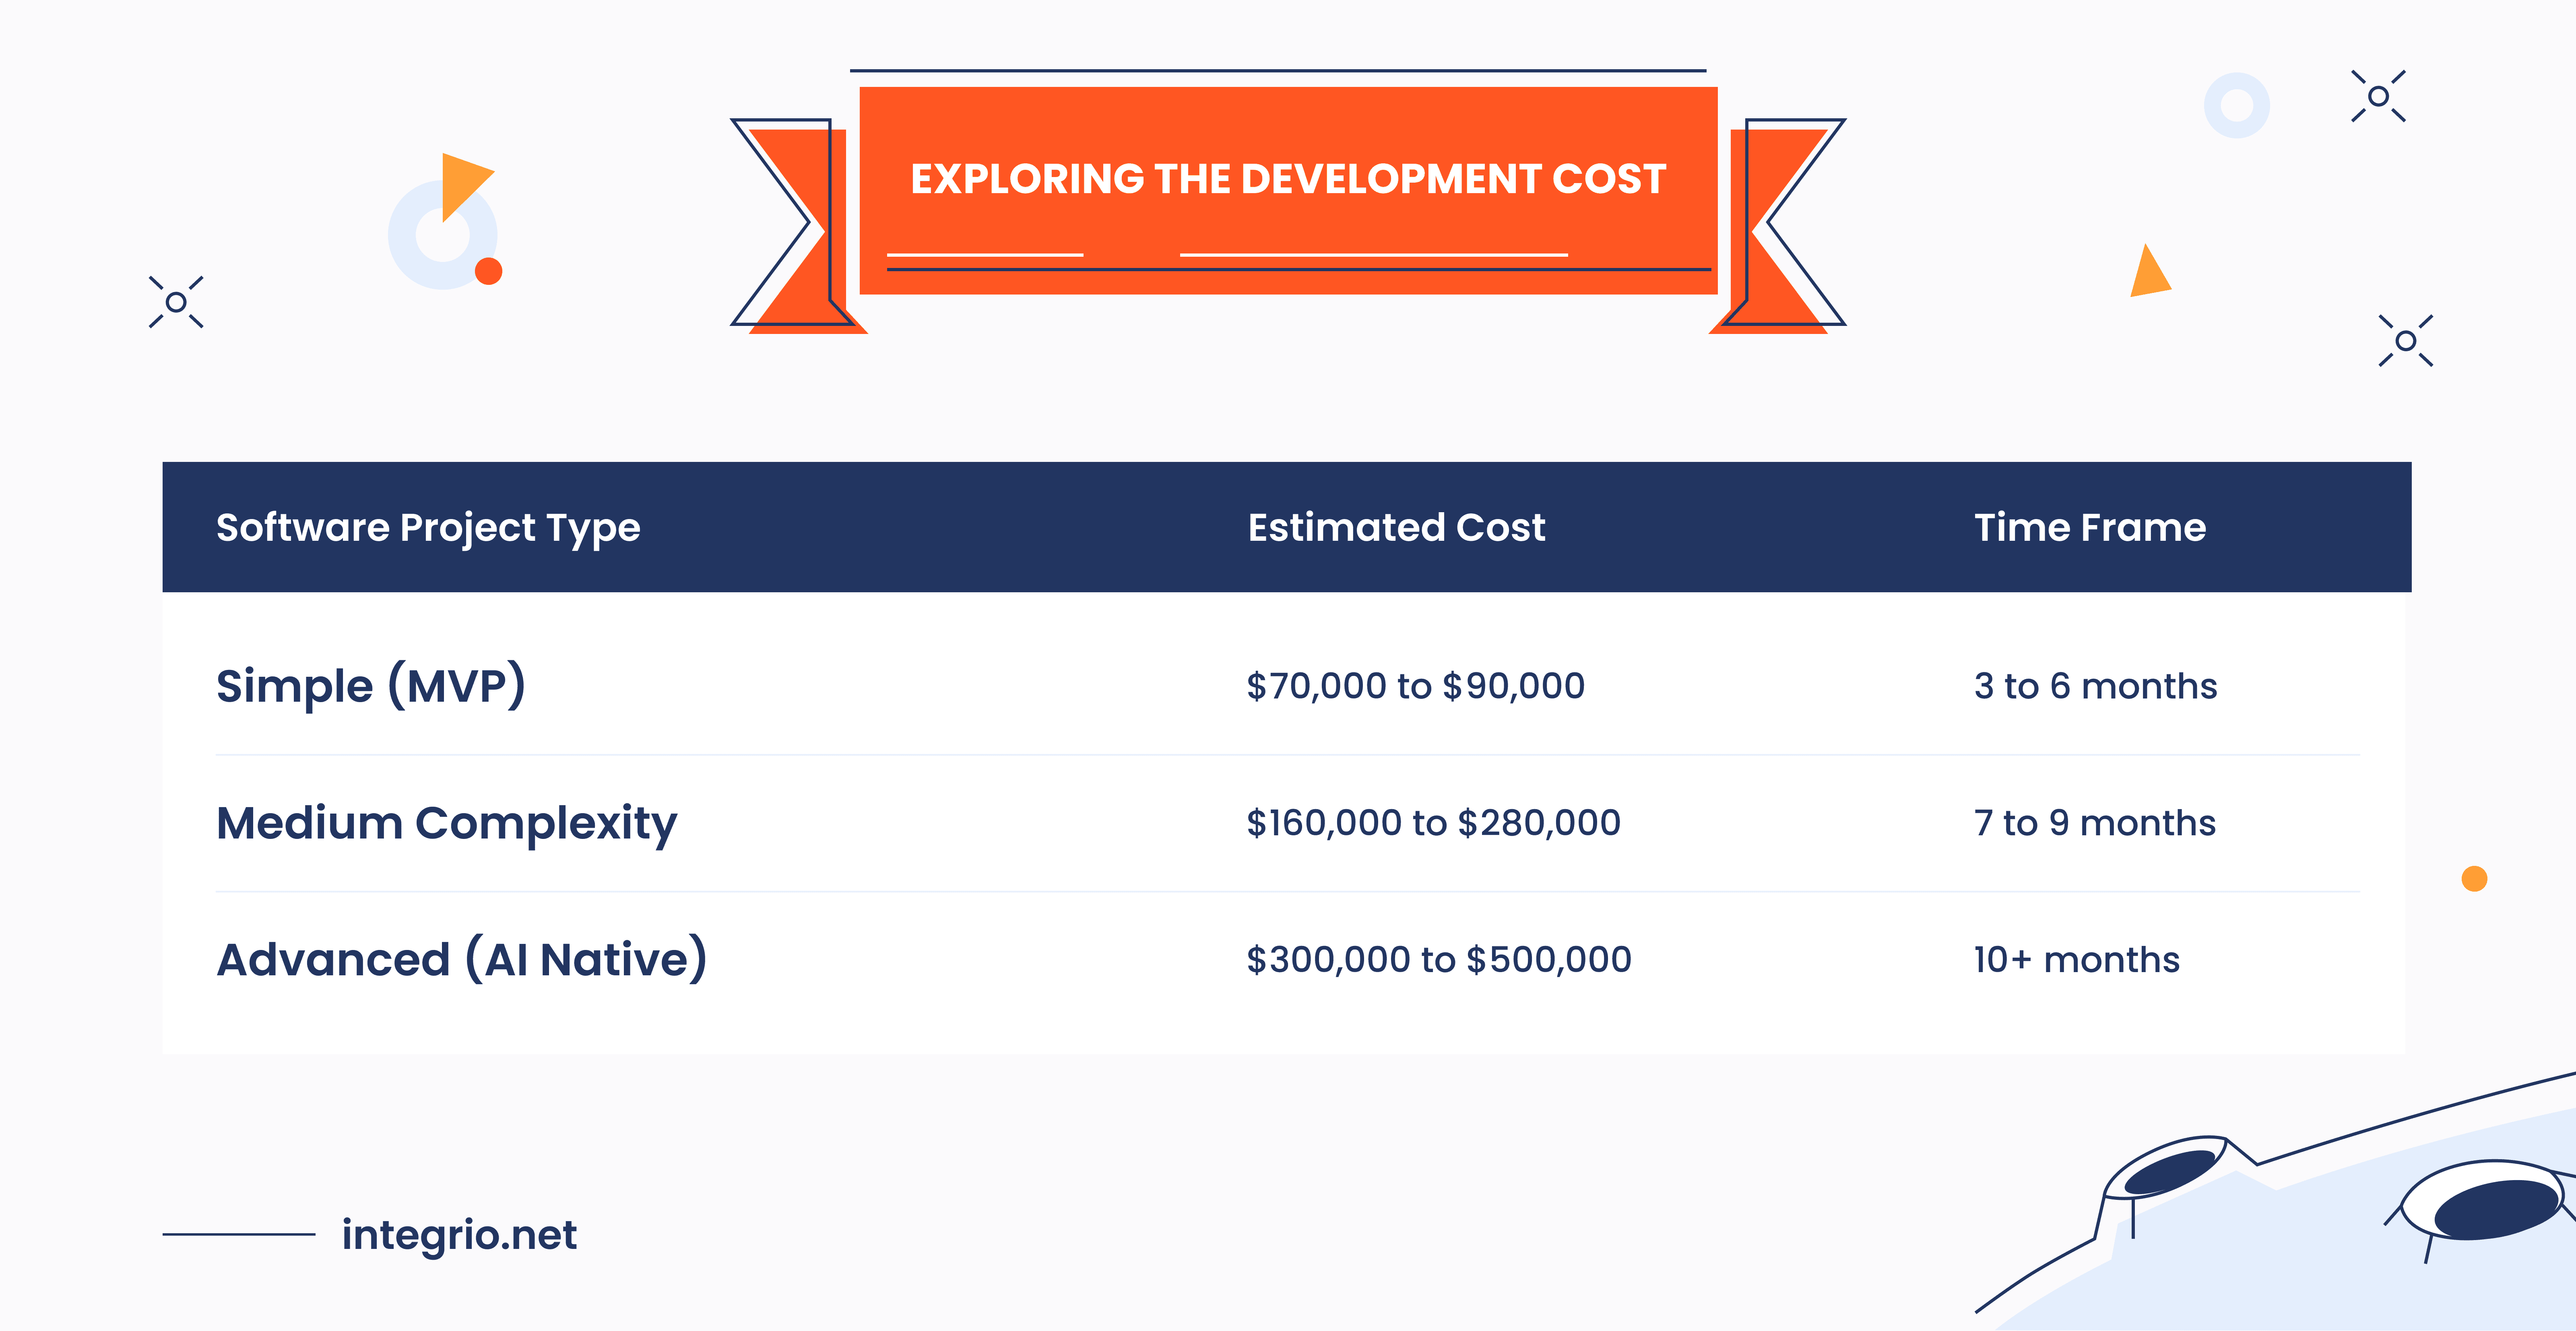The height and width of the screenshot is (1331, 2576).
Task: Click the Exploring the Development Cost banner
Action: click(1288, 180)
